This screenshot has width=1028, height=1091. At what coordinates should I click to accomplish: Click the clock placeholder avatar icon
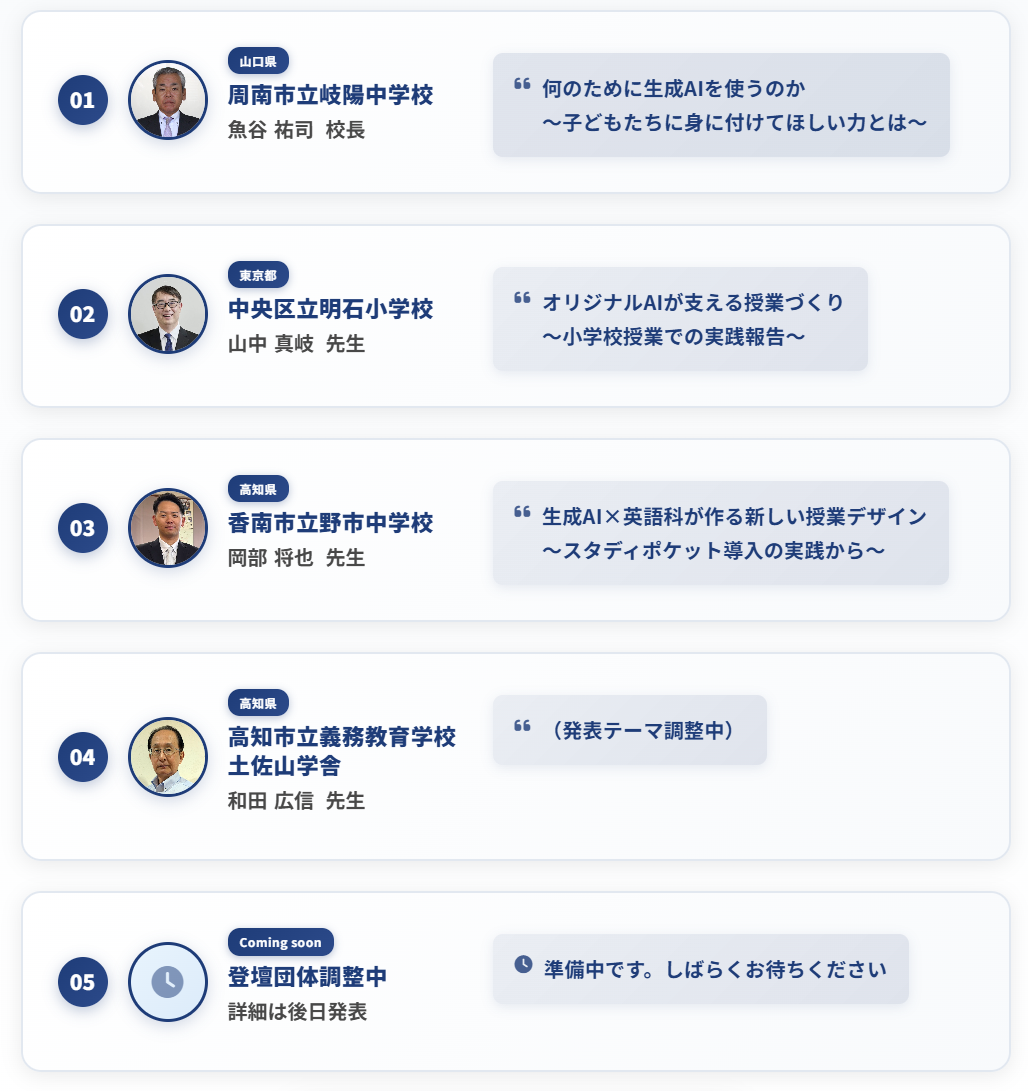pyautogui.click(x=168, y=982)
